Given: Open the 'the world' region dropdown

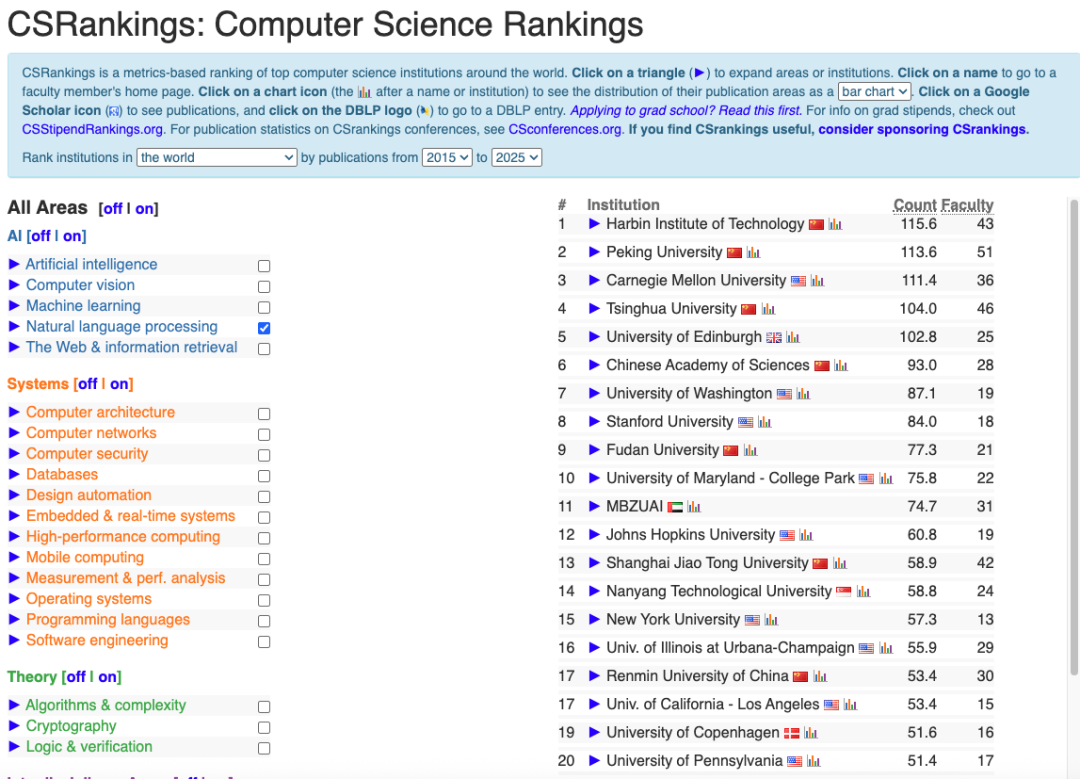Looking at the screenshot, I should point(217,157).
